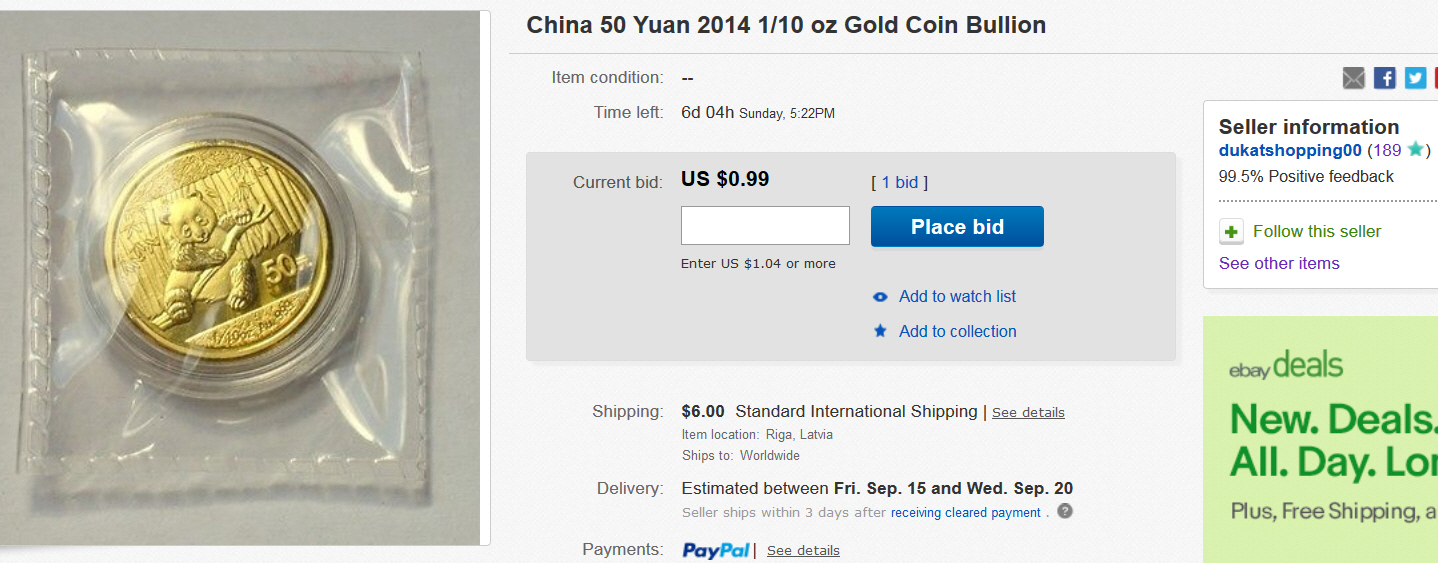Open the help question mark by cleared payment

1065,512
